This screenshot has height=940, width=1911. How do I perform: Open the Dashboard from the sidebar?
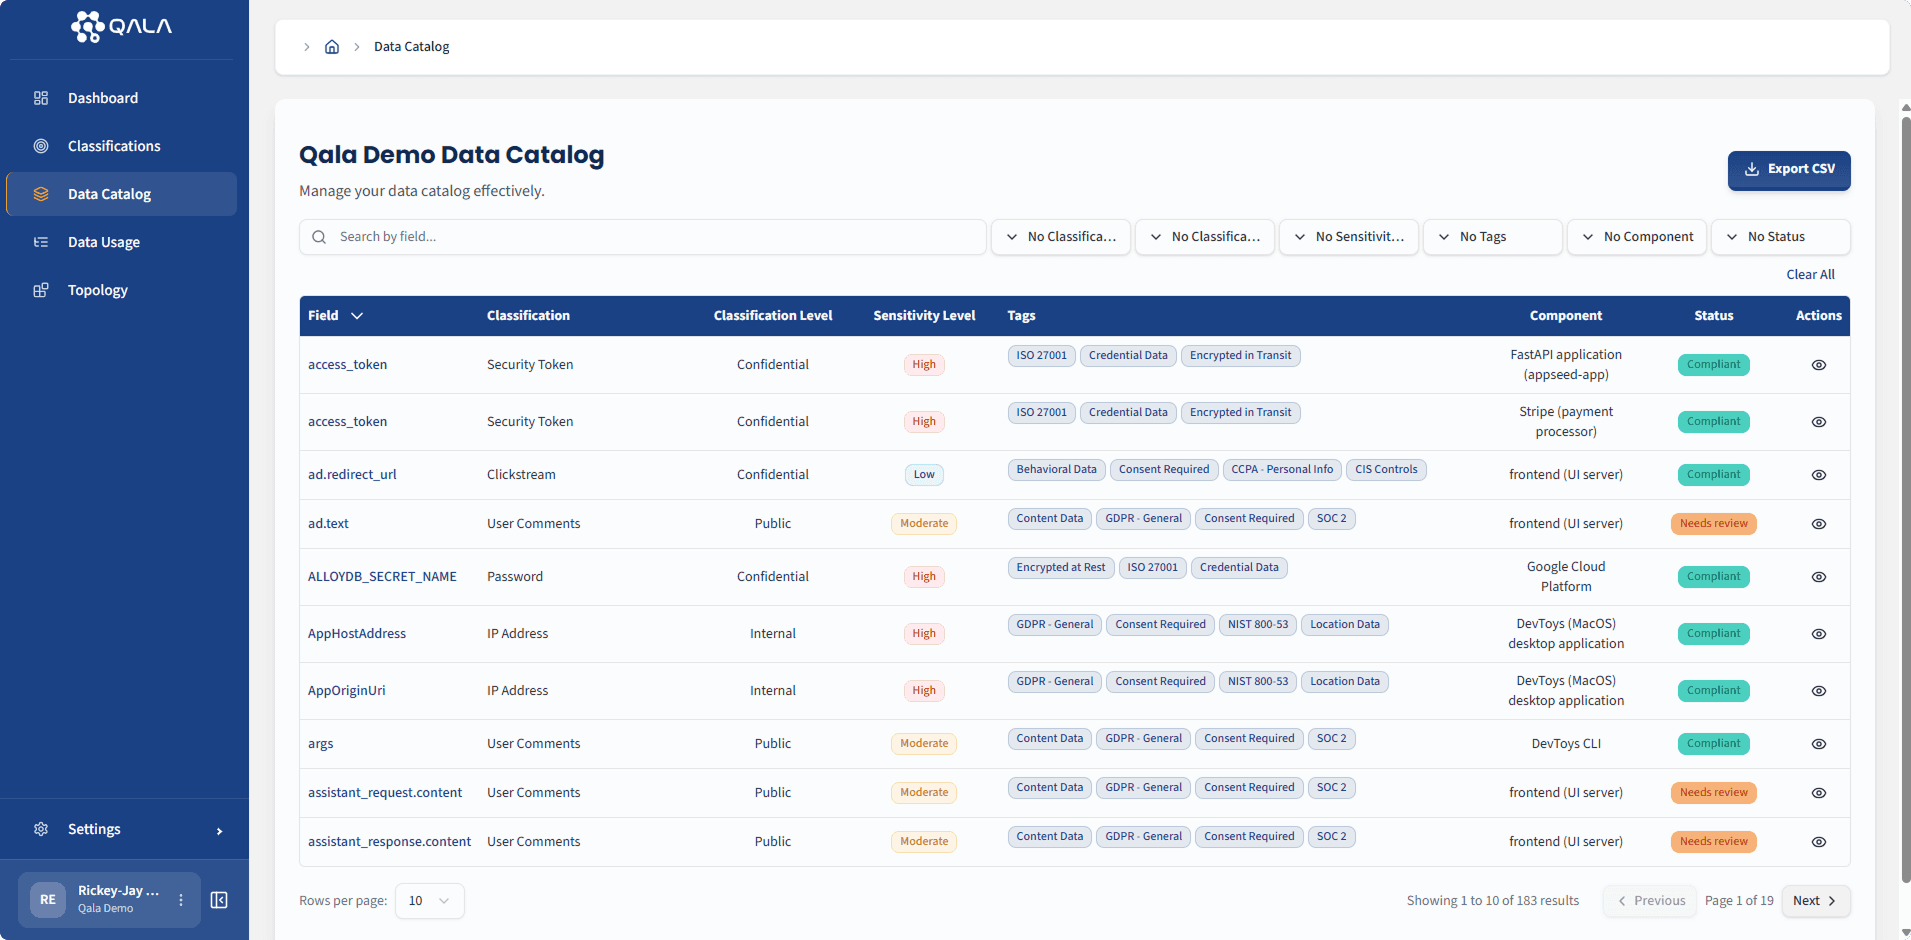[x=102, y=97]
